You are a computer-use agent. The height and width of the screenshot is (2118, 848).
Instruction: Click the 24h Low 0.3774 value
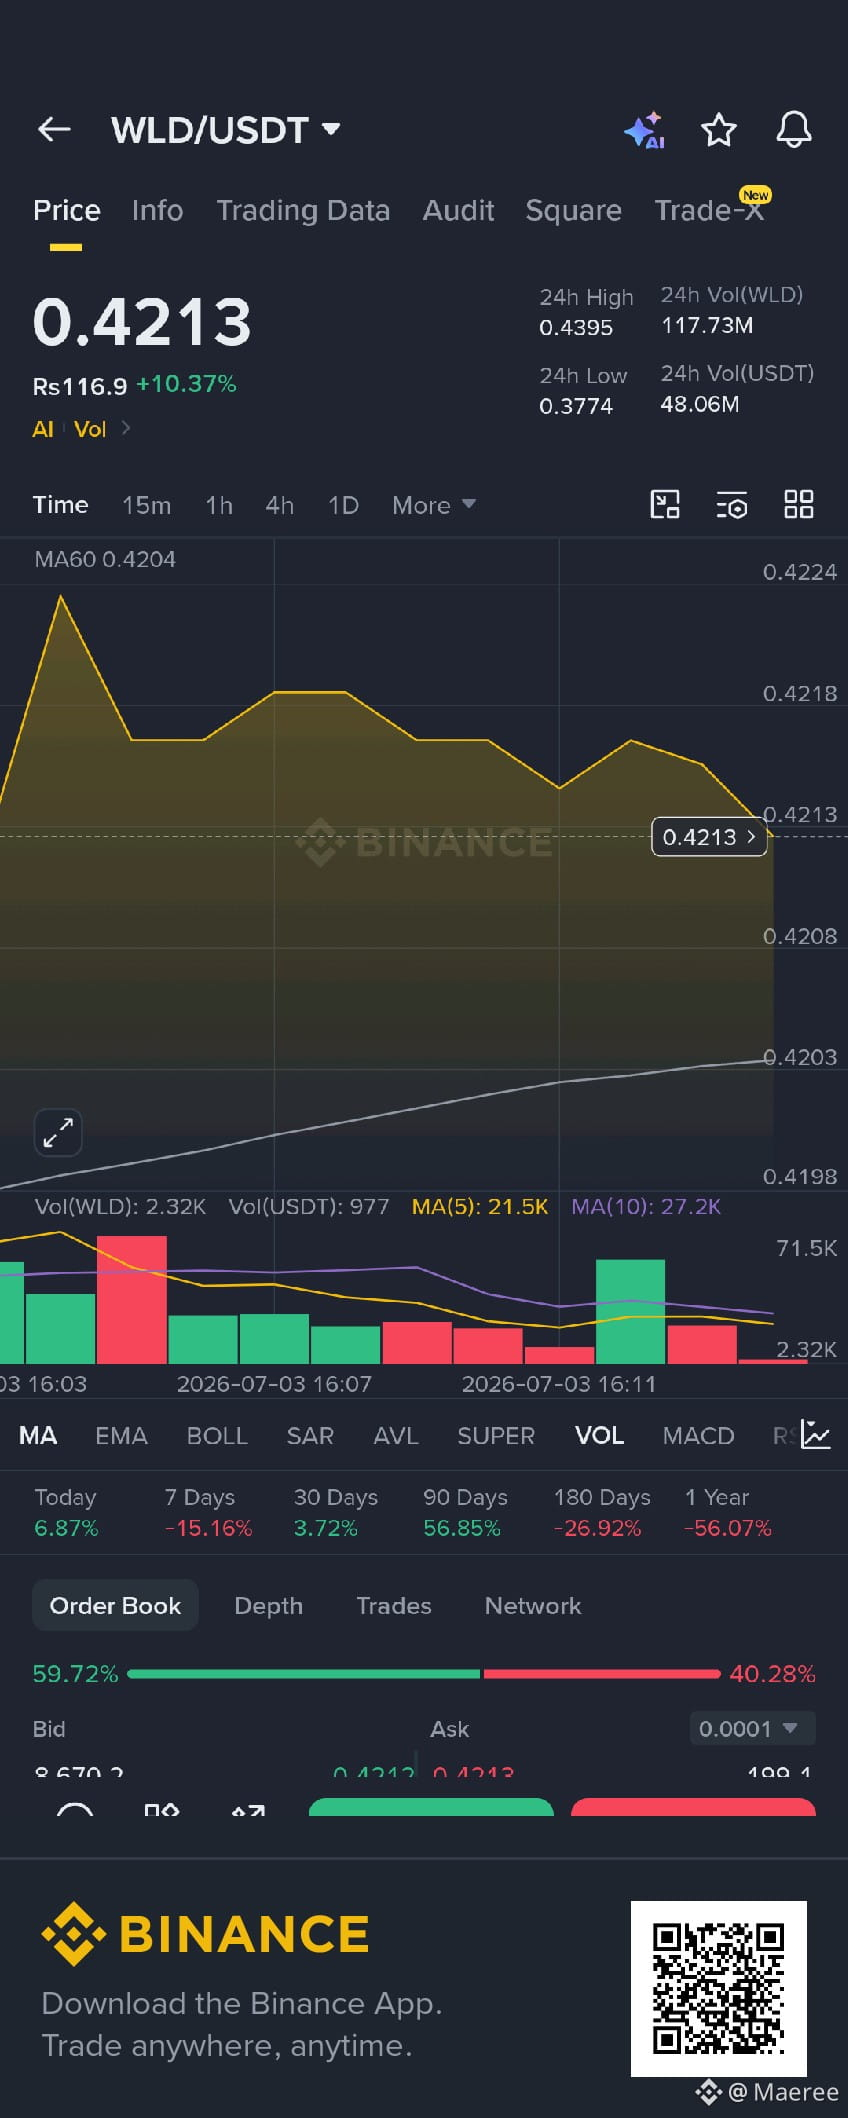576,406
